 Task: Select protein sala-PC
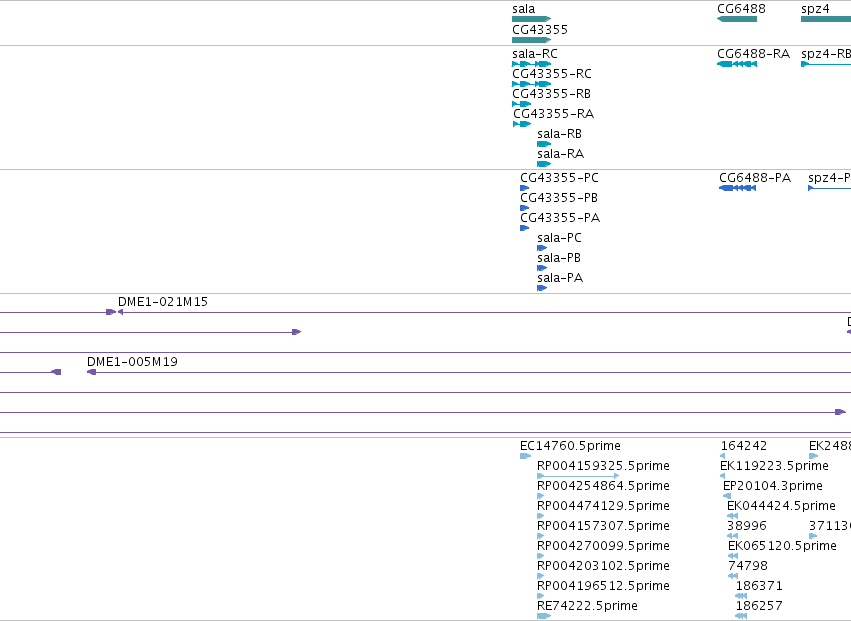542,248
